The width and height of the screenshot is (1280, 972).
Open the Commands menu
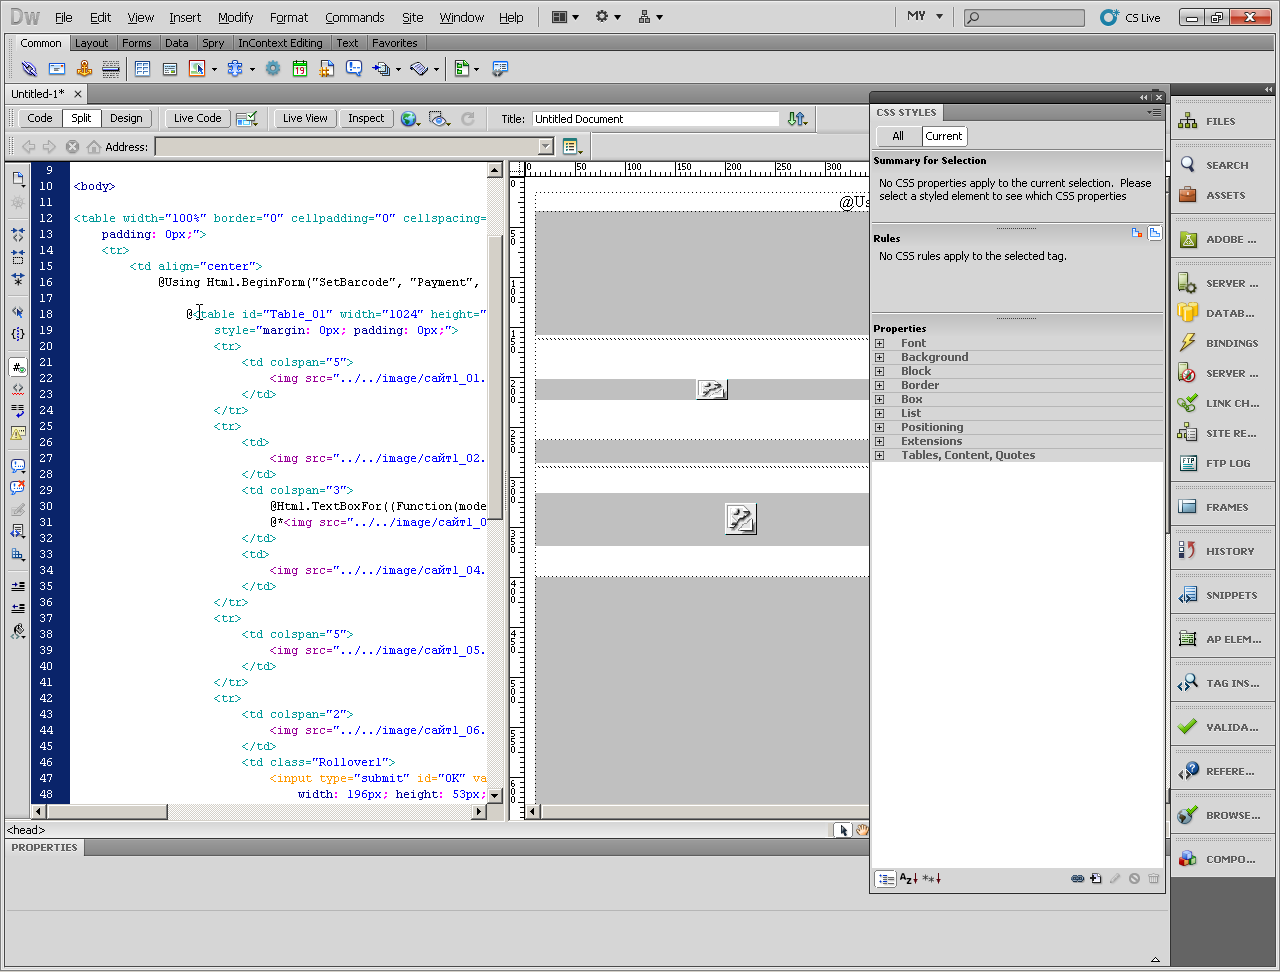354,17
